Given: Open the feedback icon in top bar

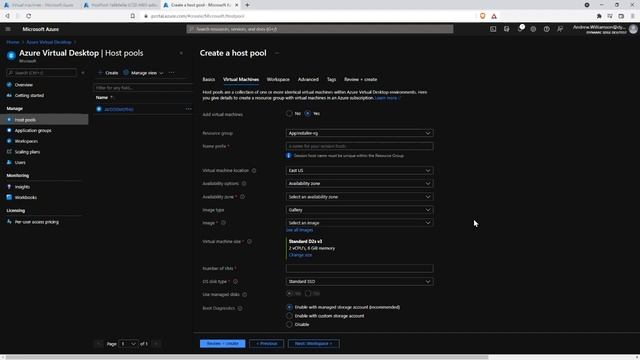Looking at the screenshot, I should pyautogui.click(x=560, y=29).
